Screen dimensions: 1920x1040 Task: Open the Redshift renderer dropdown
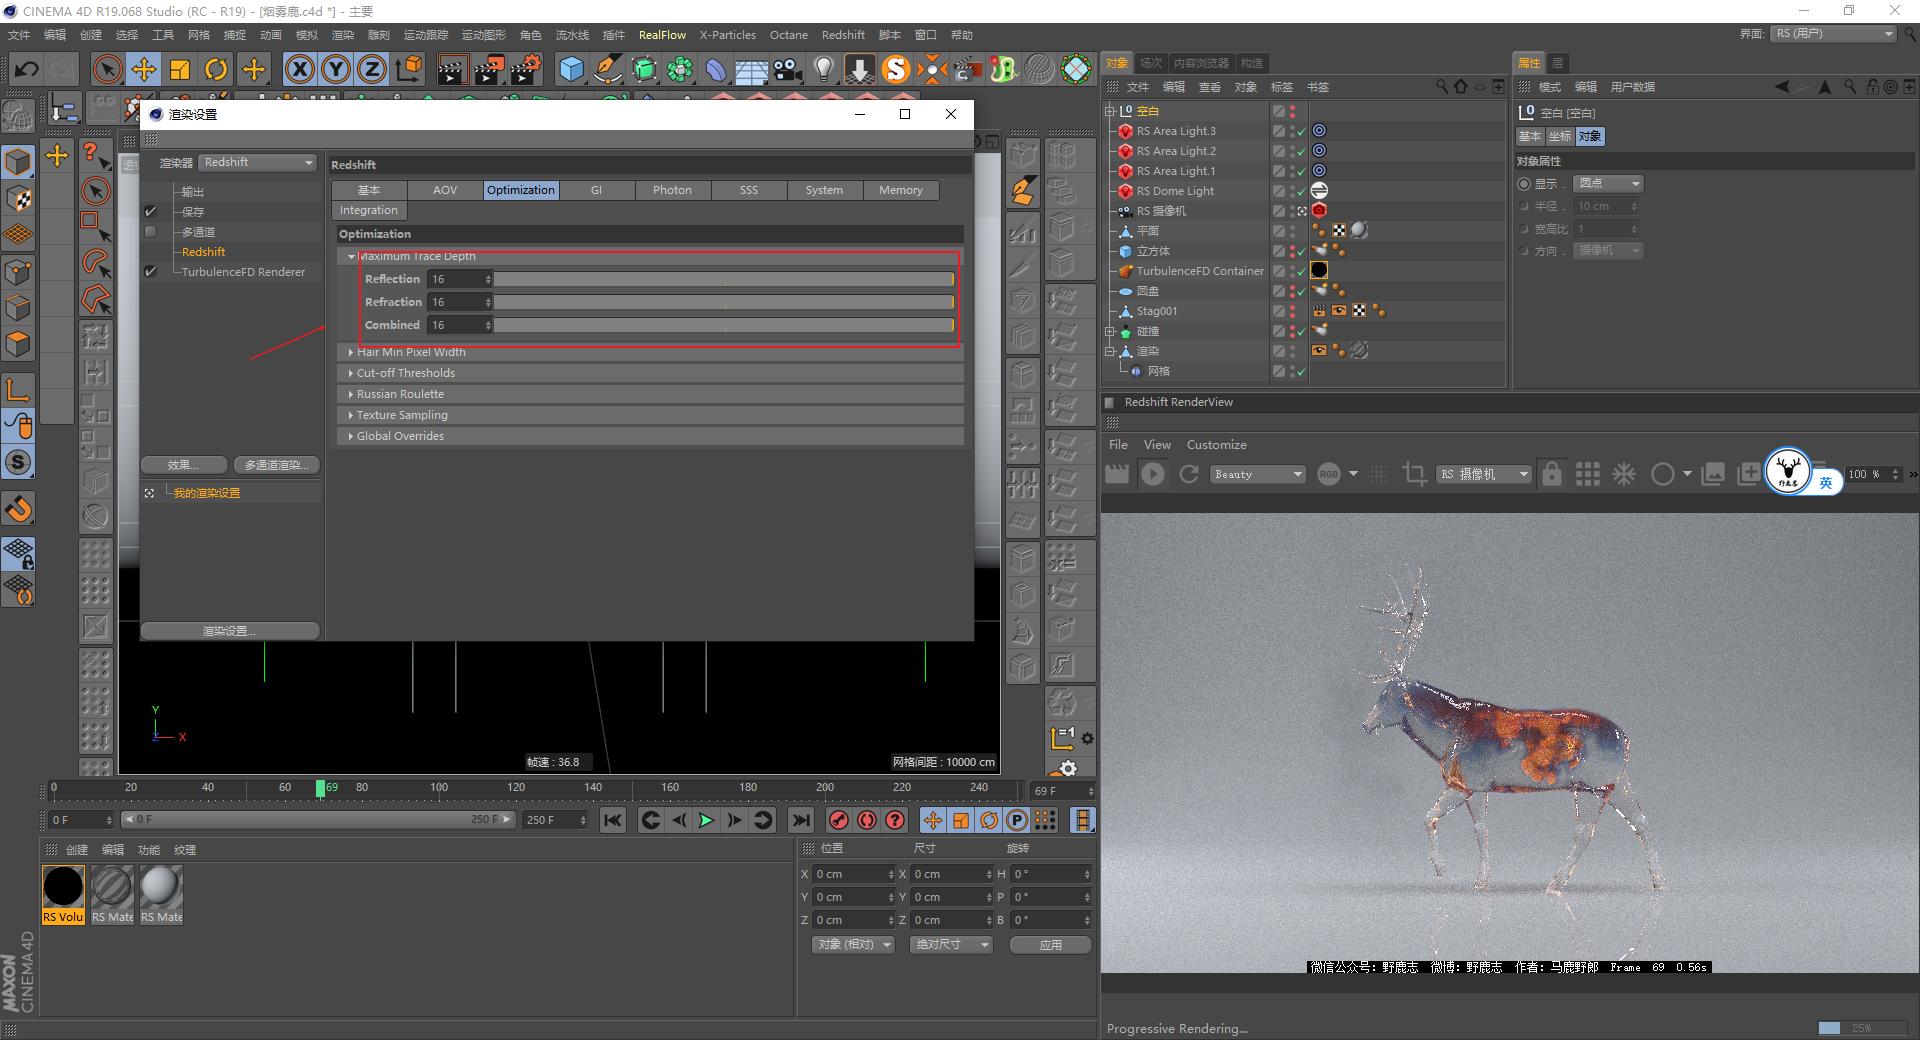[x=257, y=162]
